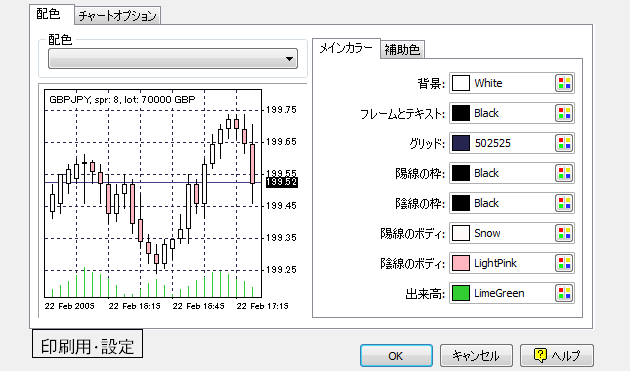Open color palette icon for フレームとテキスト row
The image size is (630, 371).
(564, 113)
